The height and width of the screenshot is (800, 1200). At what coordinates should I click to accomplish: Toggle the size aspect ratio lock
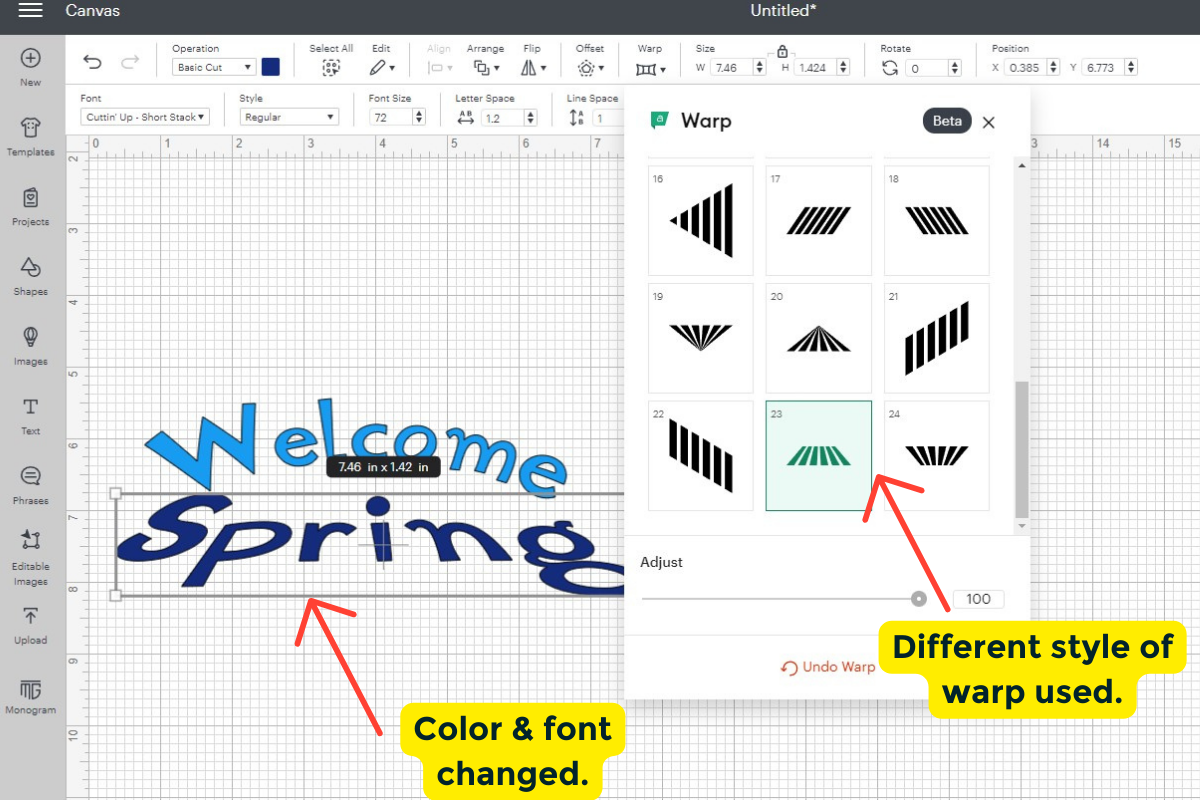tap(782, 52)
